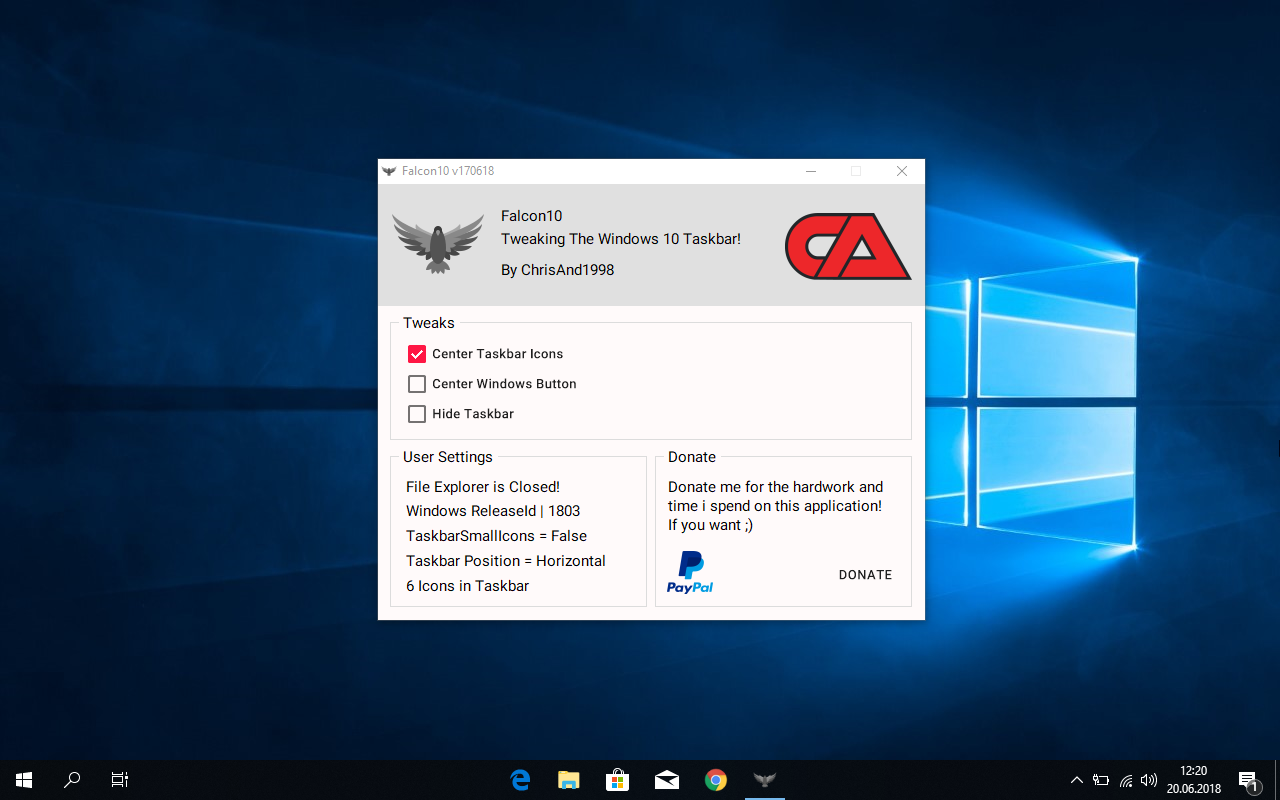Click the DONATE button
1280x800 pixels.
pyautogui.click(x=866, y=575)
